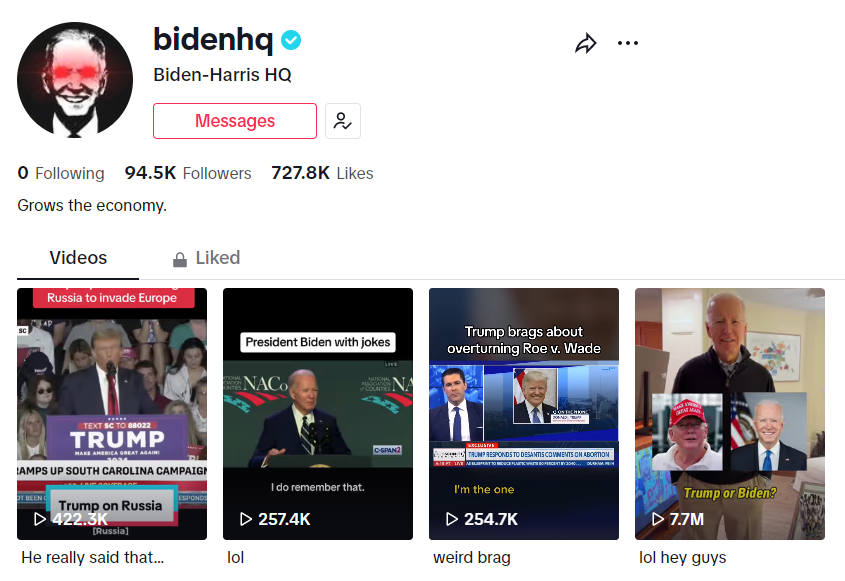This screenshot has width=845, height=581.
Task: Open the Following count link
Action: (61, 173)
